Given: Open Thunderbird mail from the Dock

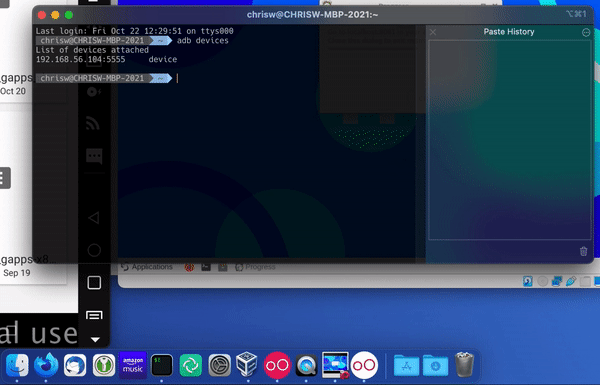Looking at the screenshot, I should point(75,365).
